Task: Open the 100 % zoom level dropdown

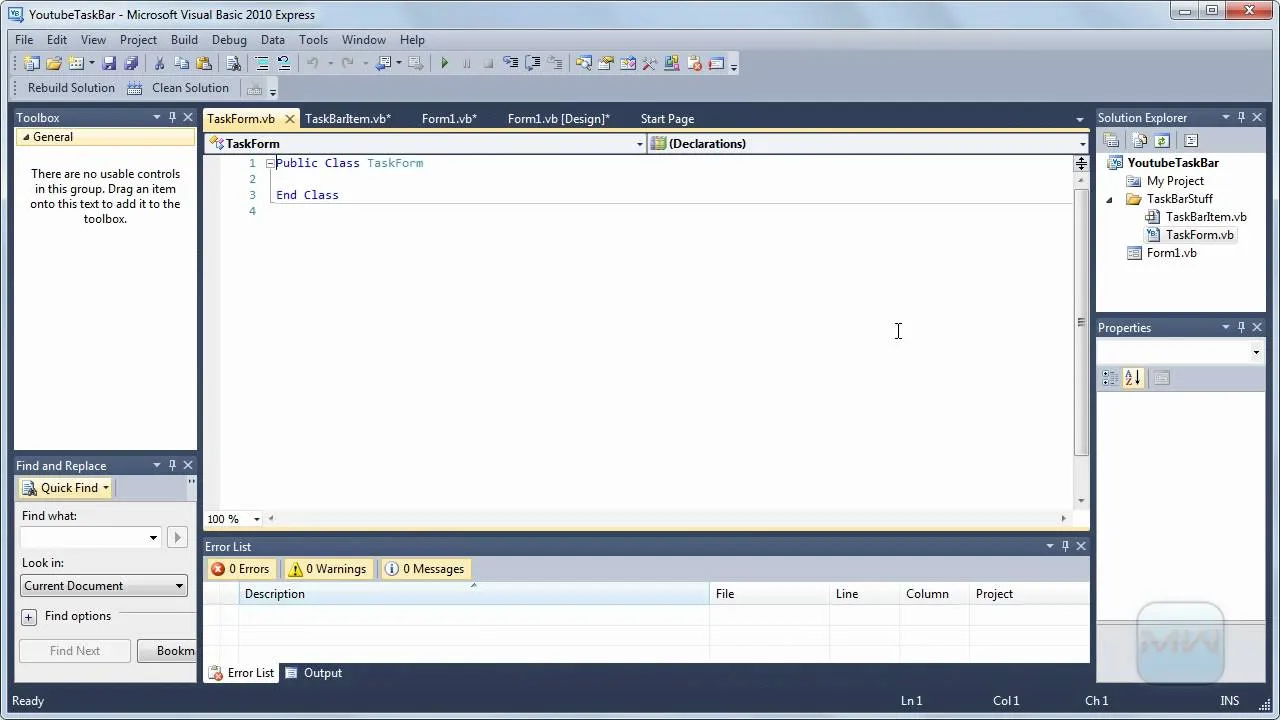Action: (257, 519)
